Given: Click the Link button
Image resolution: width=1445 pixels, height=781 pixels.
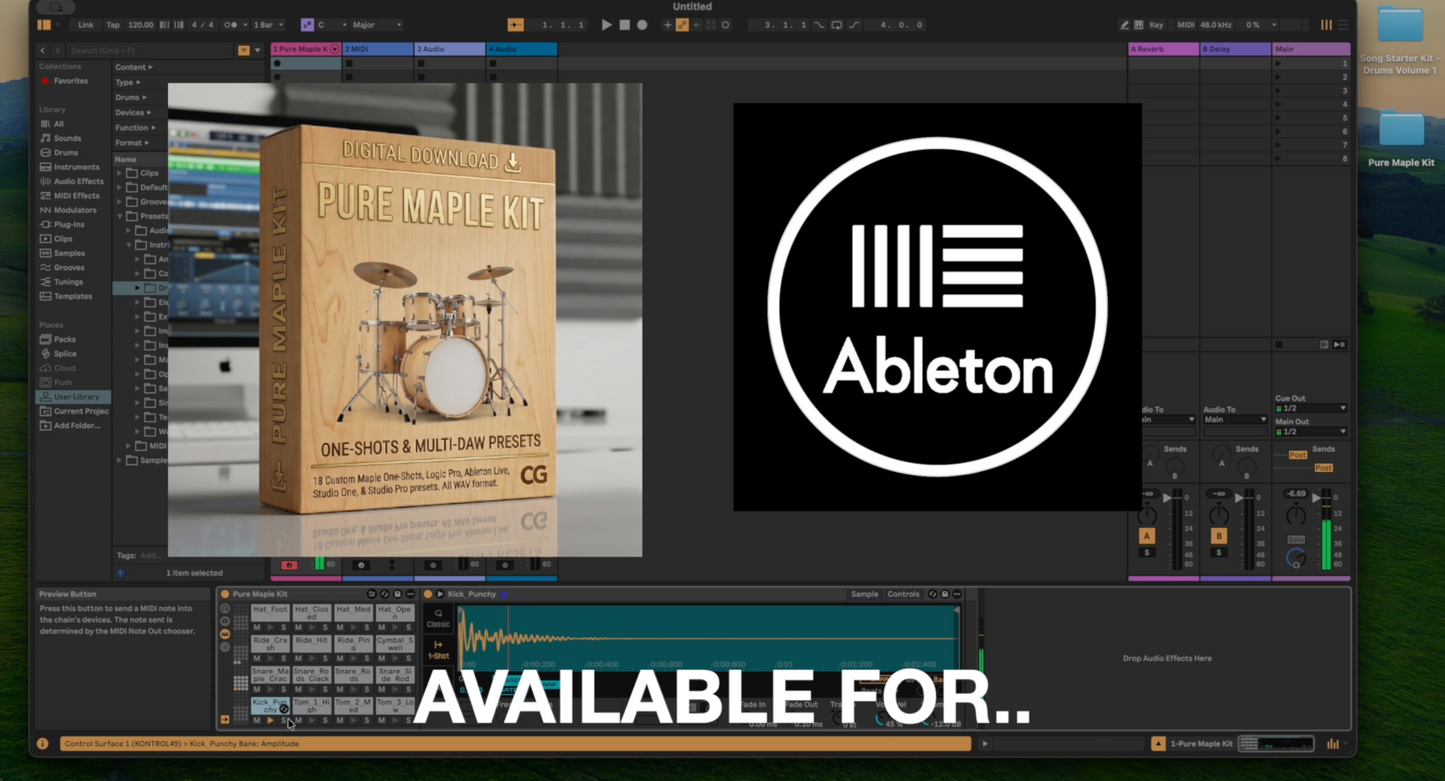Looking at the screenshot, I should tap(86, 25).
